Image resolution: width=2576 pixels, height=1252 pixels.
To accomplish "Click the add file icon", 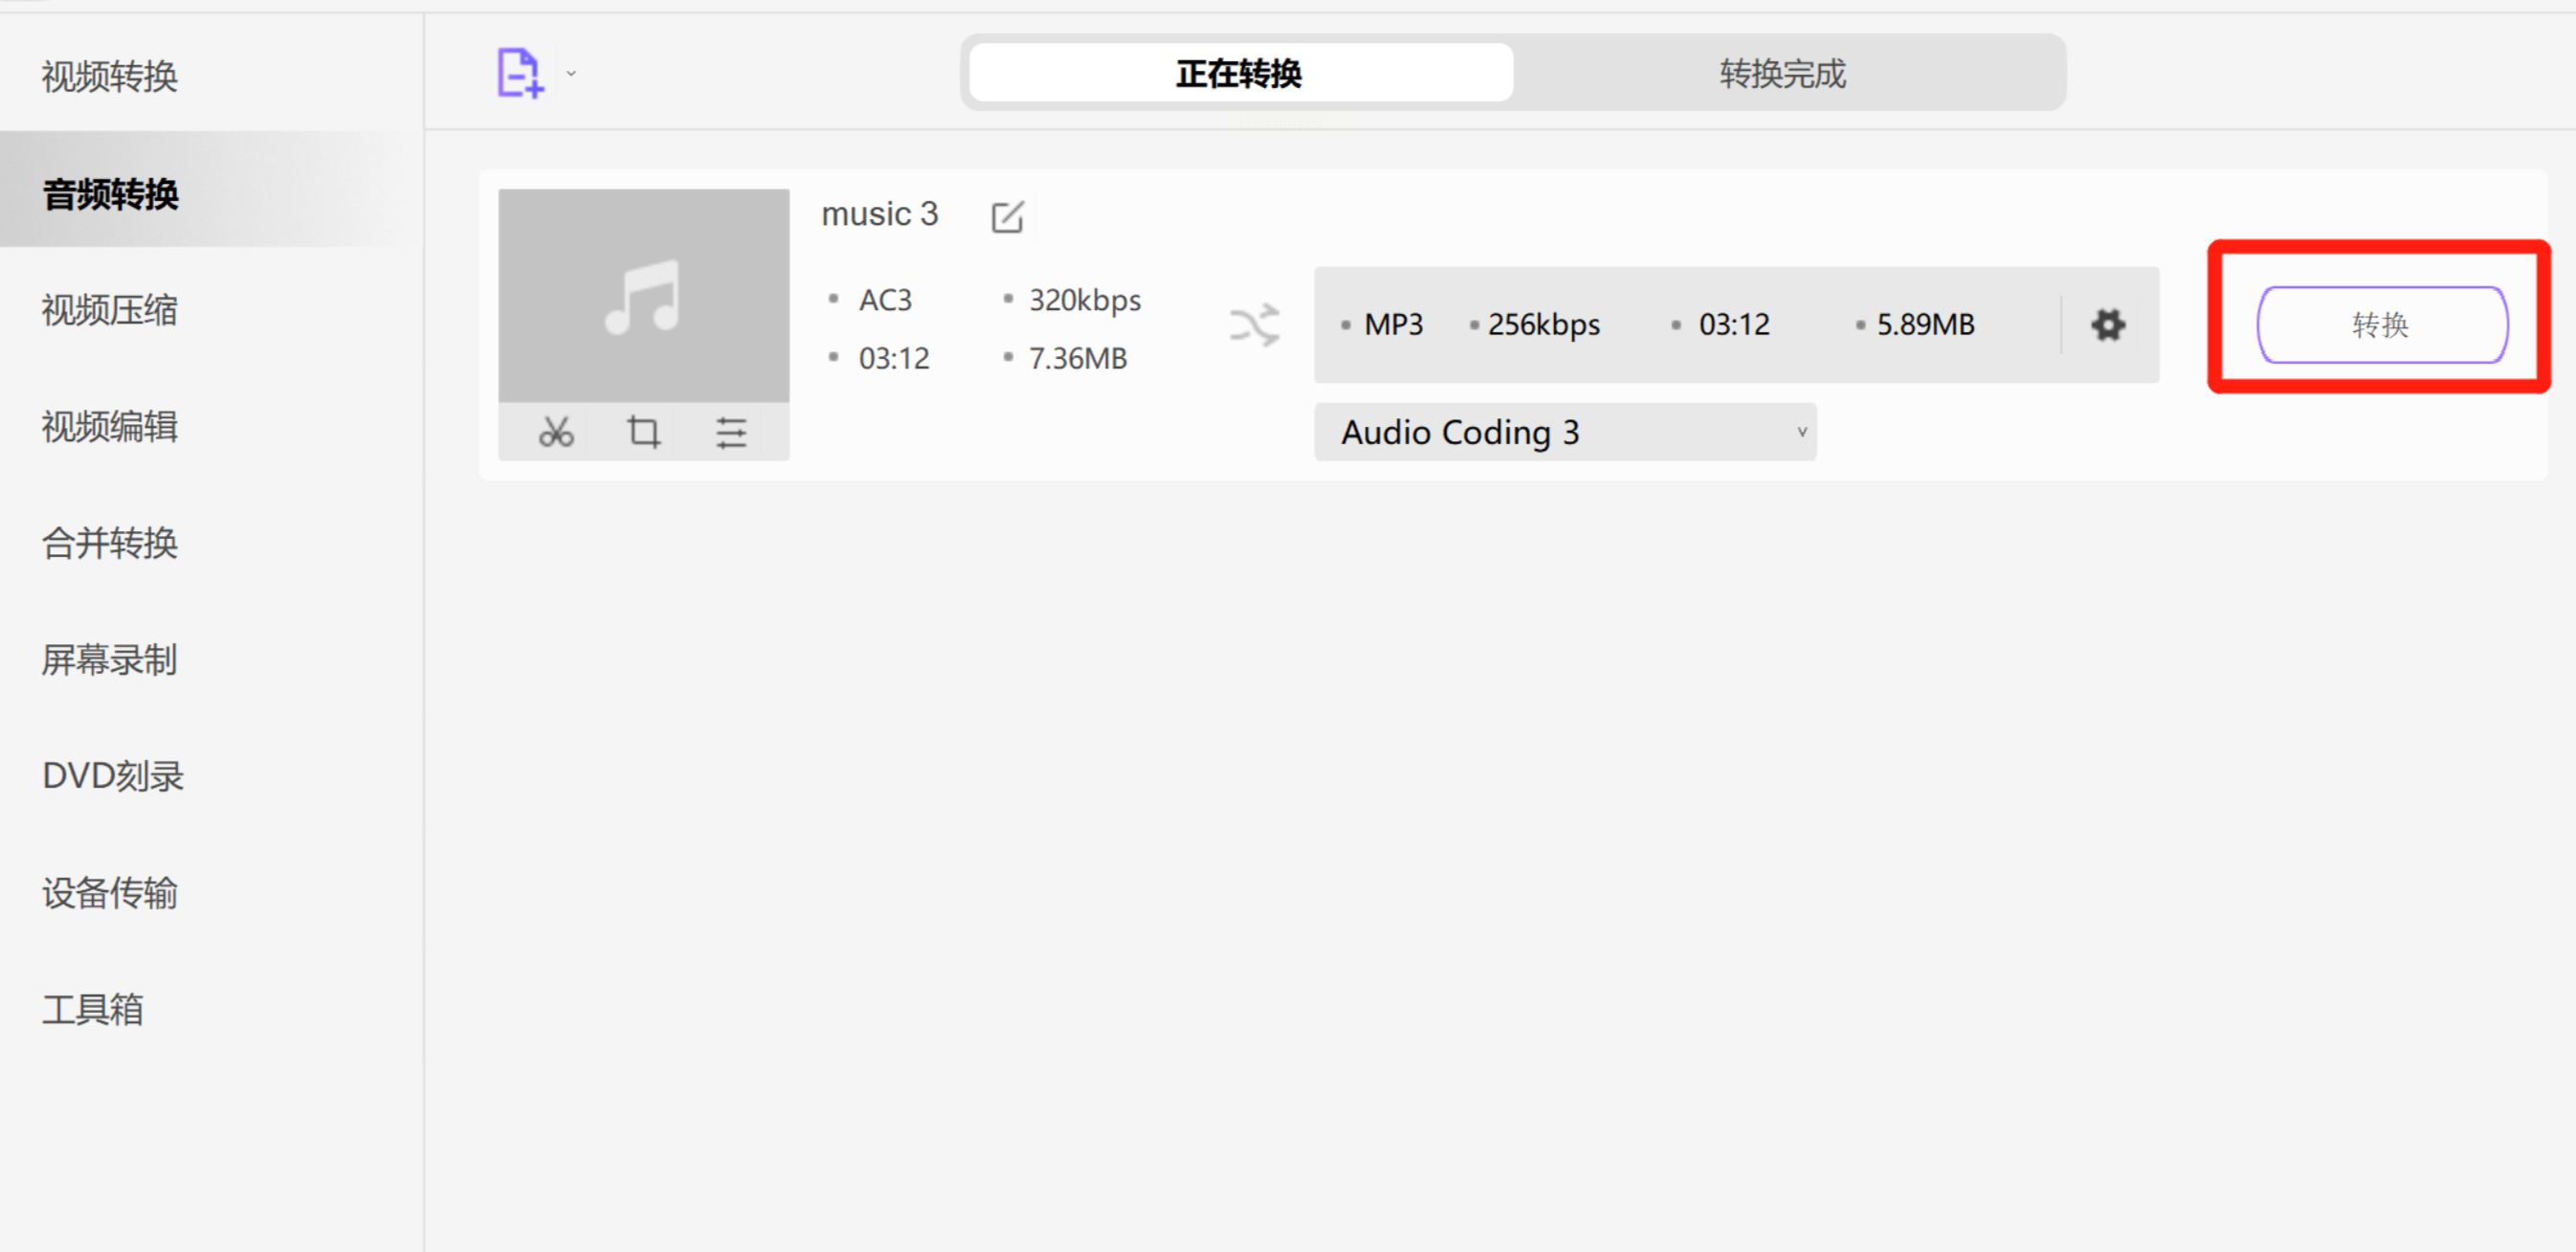I will tap(519, 73).
